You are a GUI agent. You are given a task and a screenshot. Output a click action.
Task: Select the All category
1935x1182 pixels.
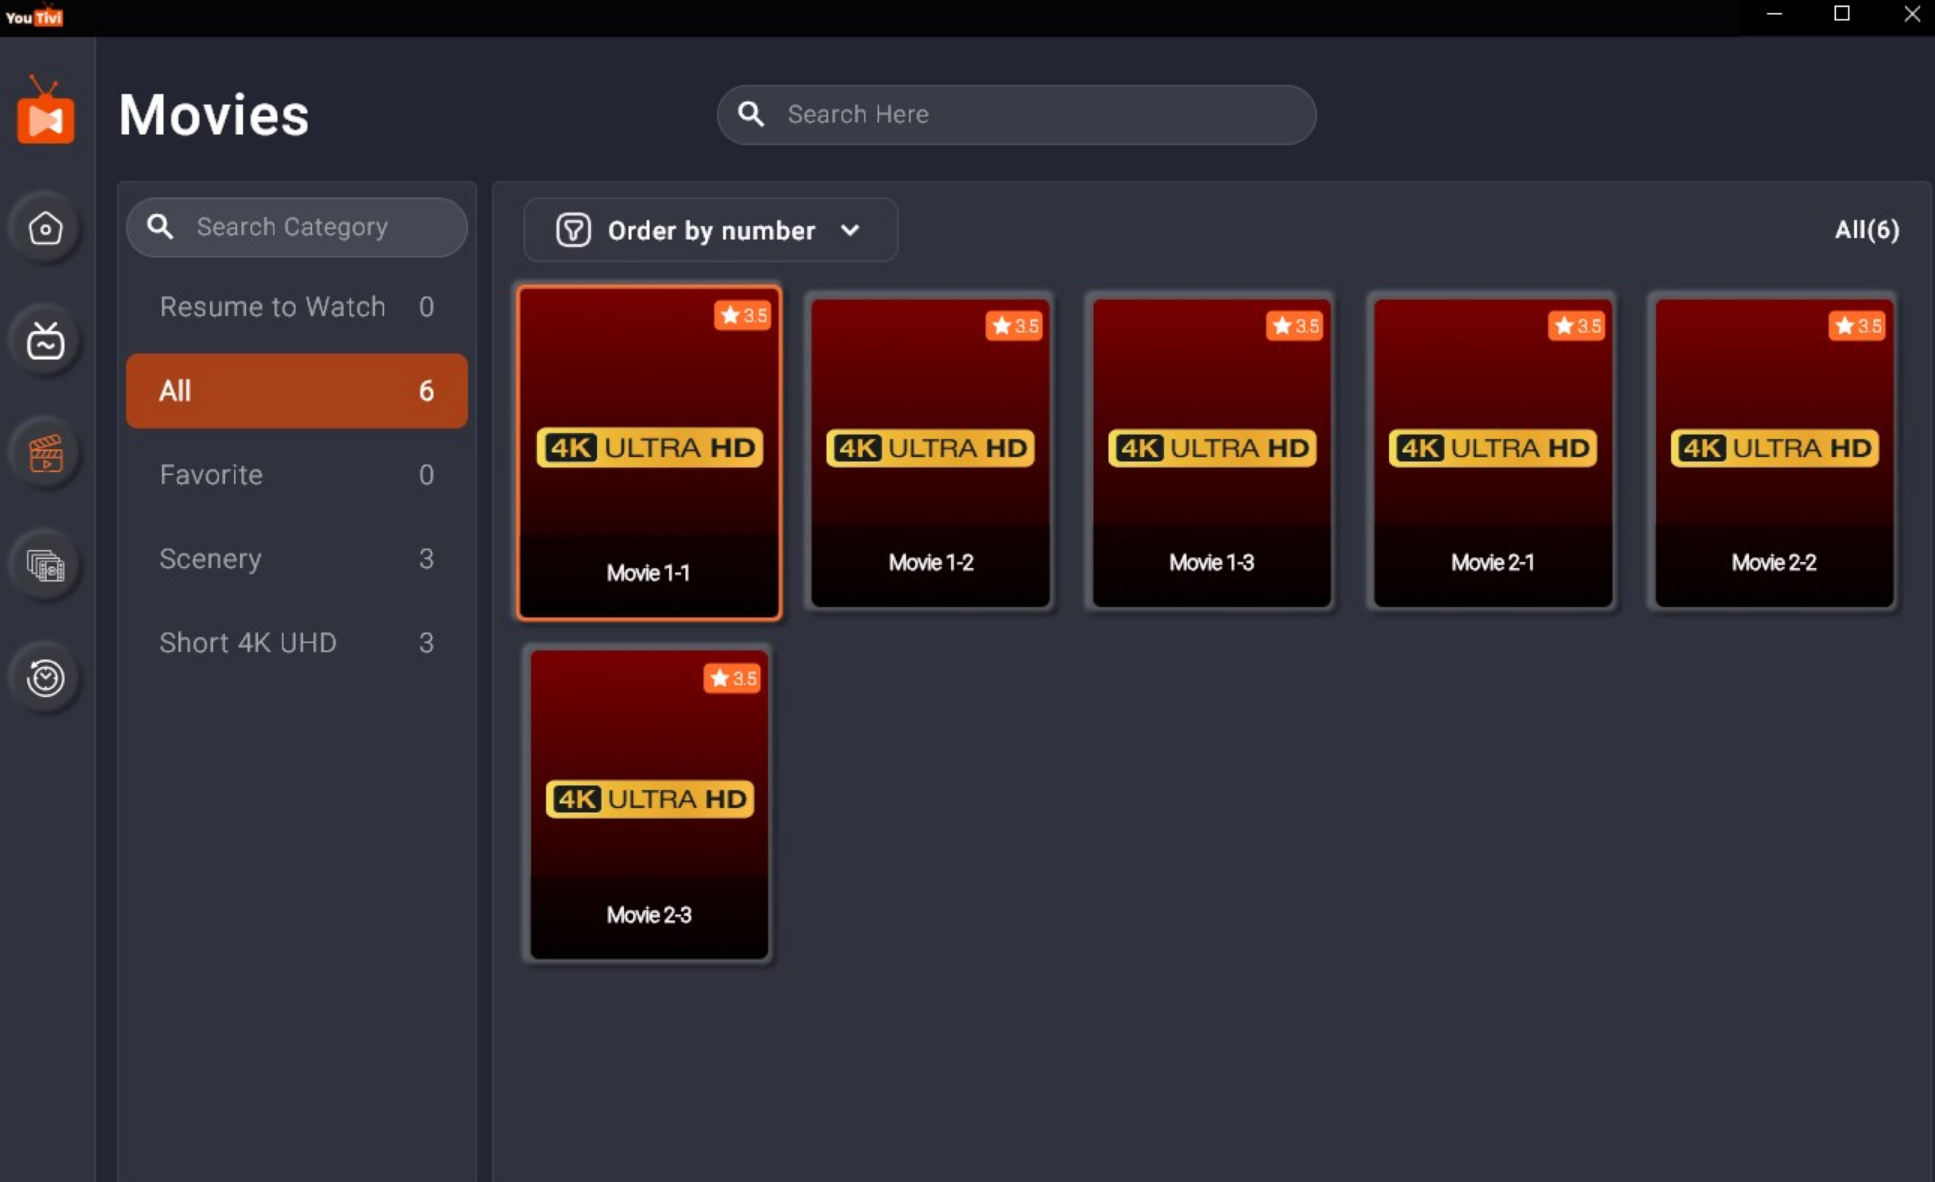[296, 391]
